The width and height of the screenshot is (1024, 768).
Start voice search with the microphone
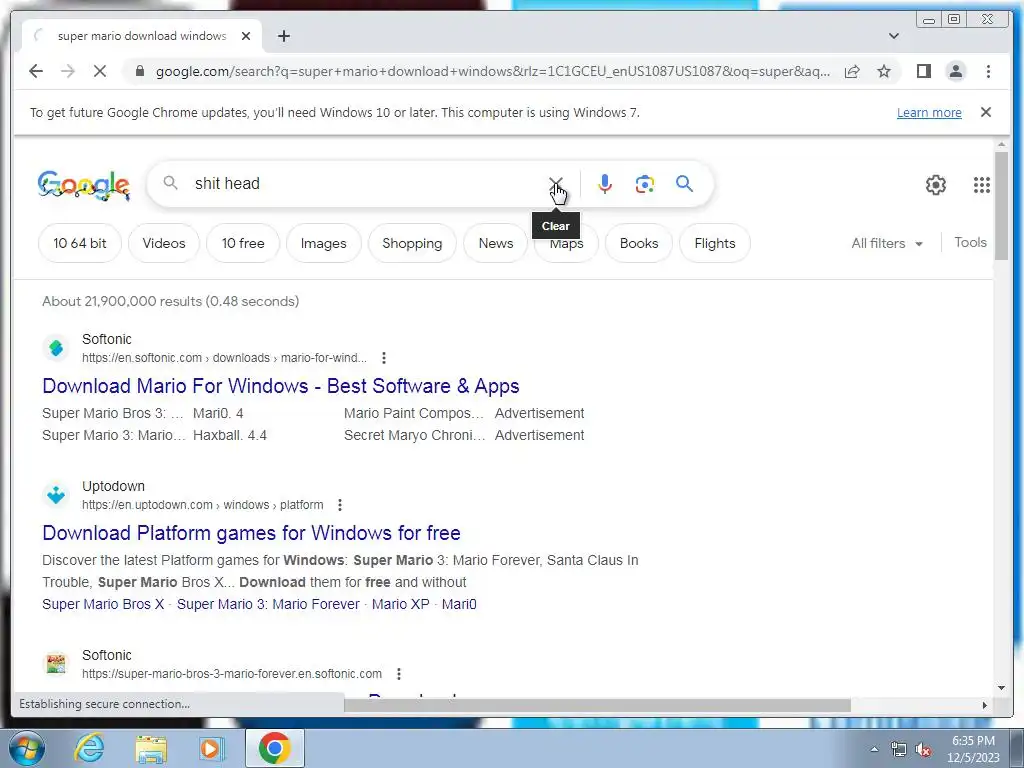click(605, 184)
